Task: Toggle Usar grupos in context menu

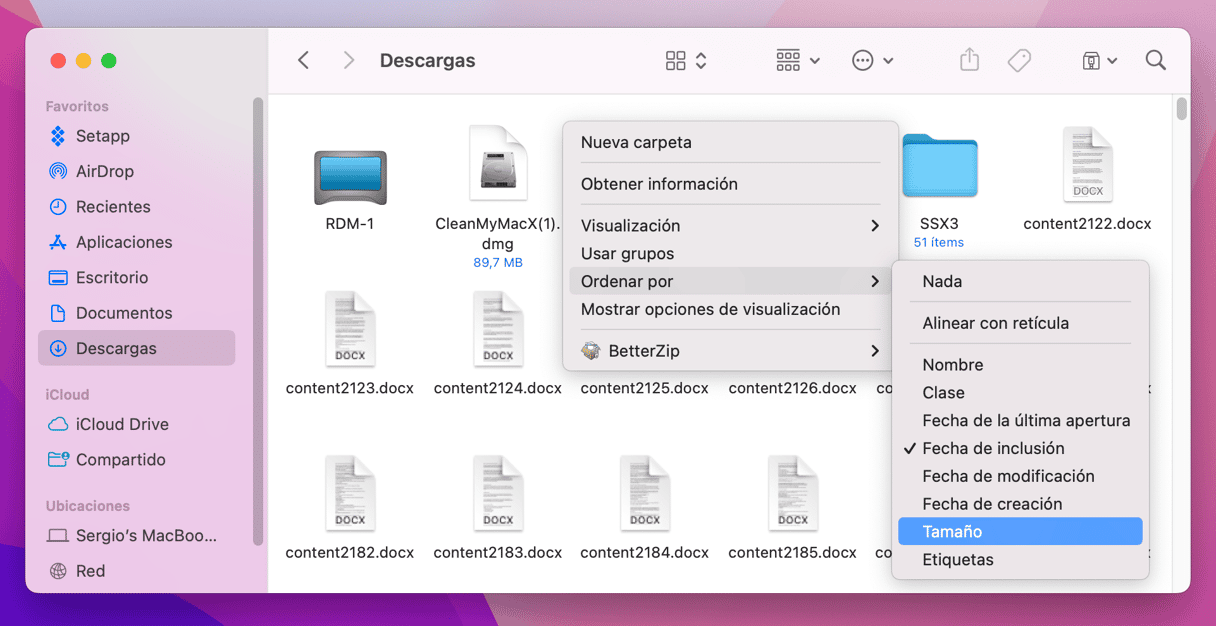Action: pyautogui.click(x=627, y=254)
